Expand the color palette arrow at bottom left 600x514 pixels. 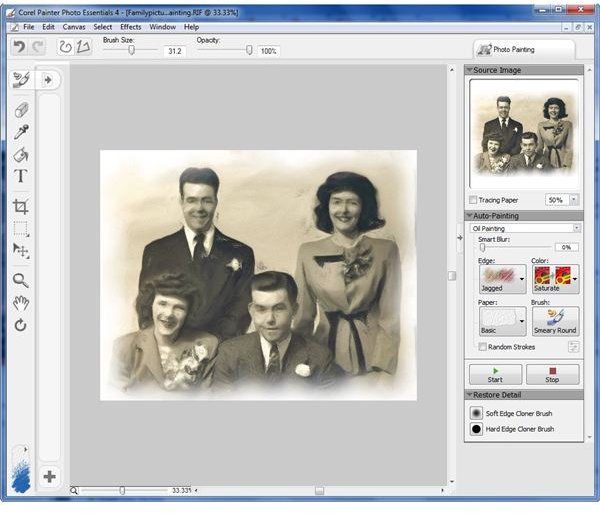26,449
